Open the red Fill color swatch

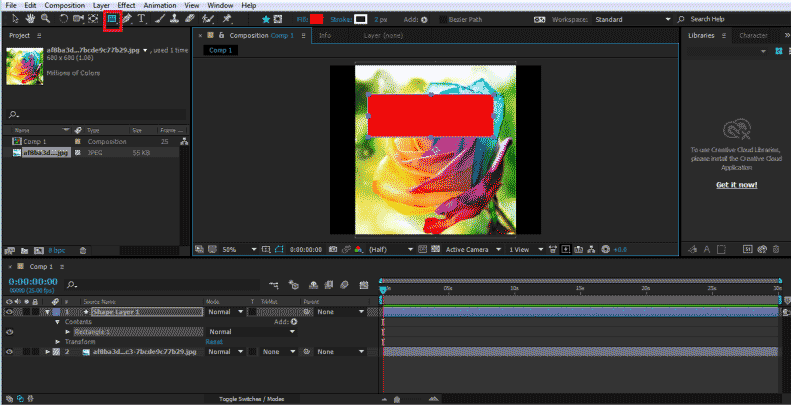[316, 19]
